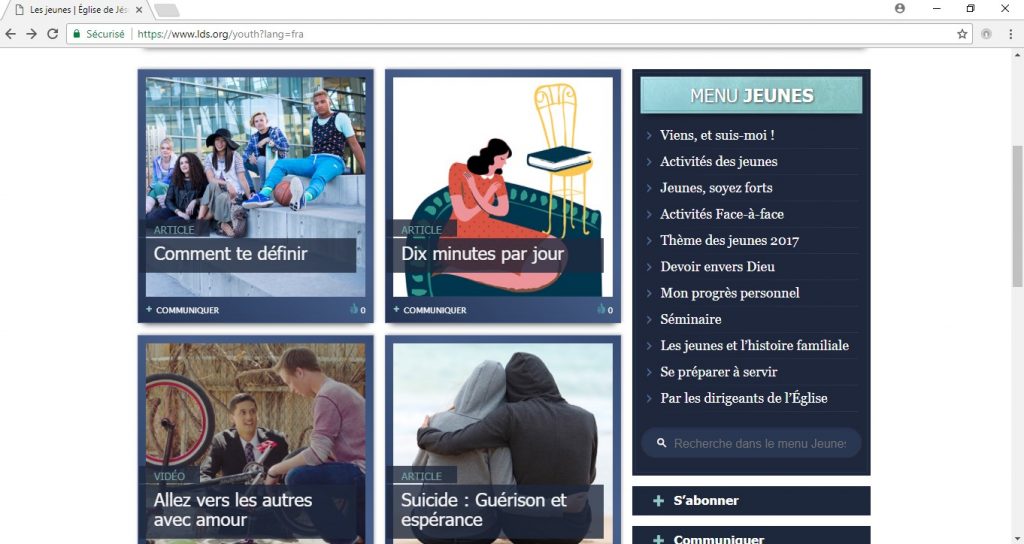Open 'Par les dirigeants de l'Église' link

(x=743, y=398)
